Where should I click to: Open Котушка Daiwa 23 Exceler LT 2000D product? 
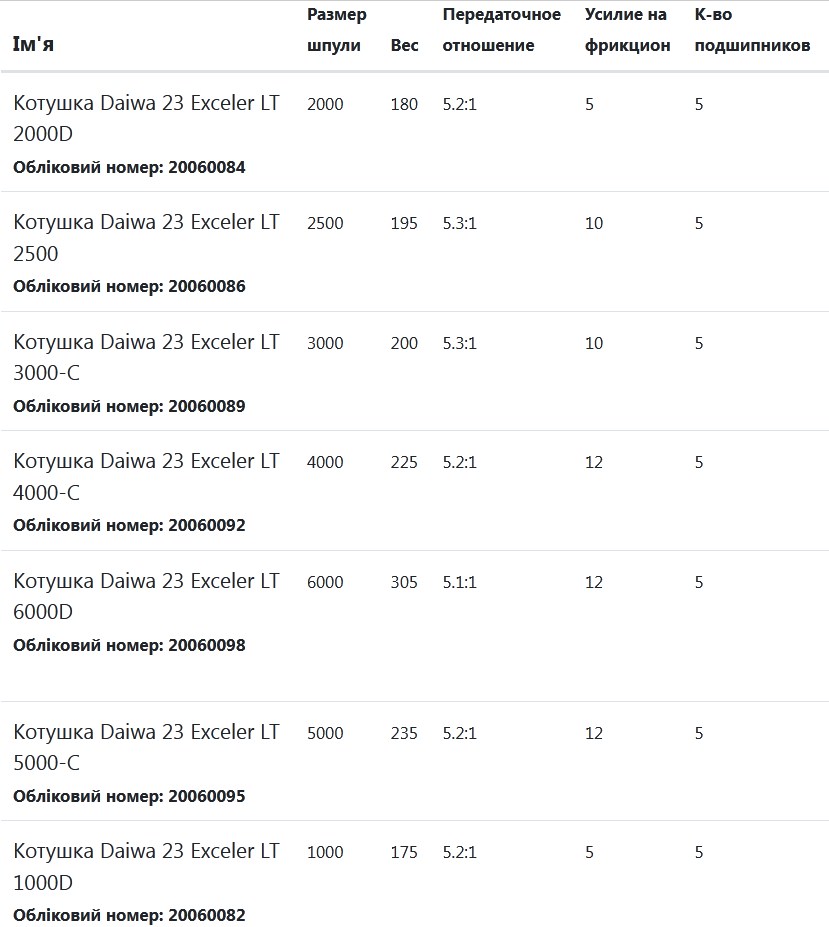[x=146, y=118]
